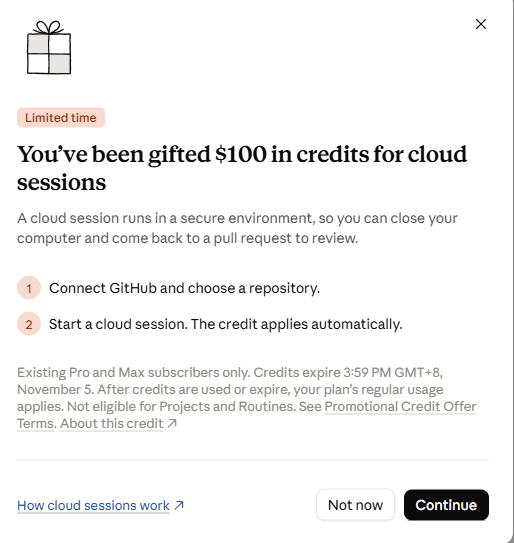
Task: Dismiss the offer with Not now
Action: click(355, 505)
